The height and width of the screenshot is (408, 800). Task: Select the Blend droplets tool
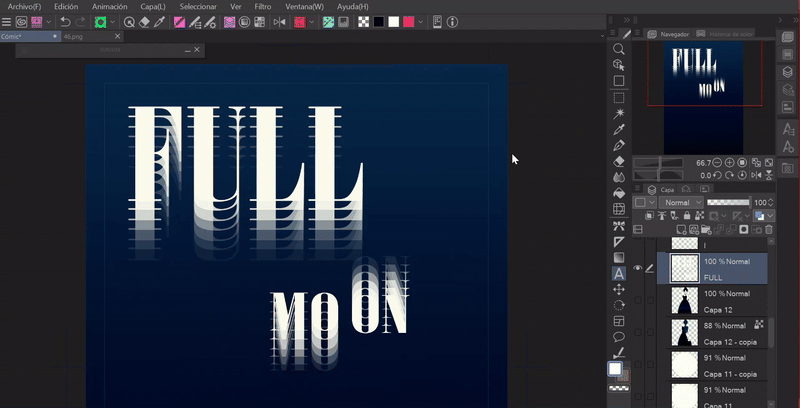pos(618,177)
